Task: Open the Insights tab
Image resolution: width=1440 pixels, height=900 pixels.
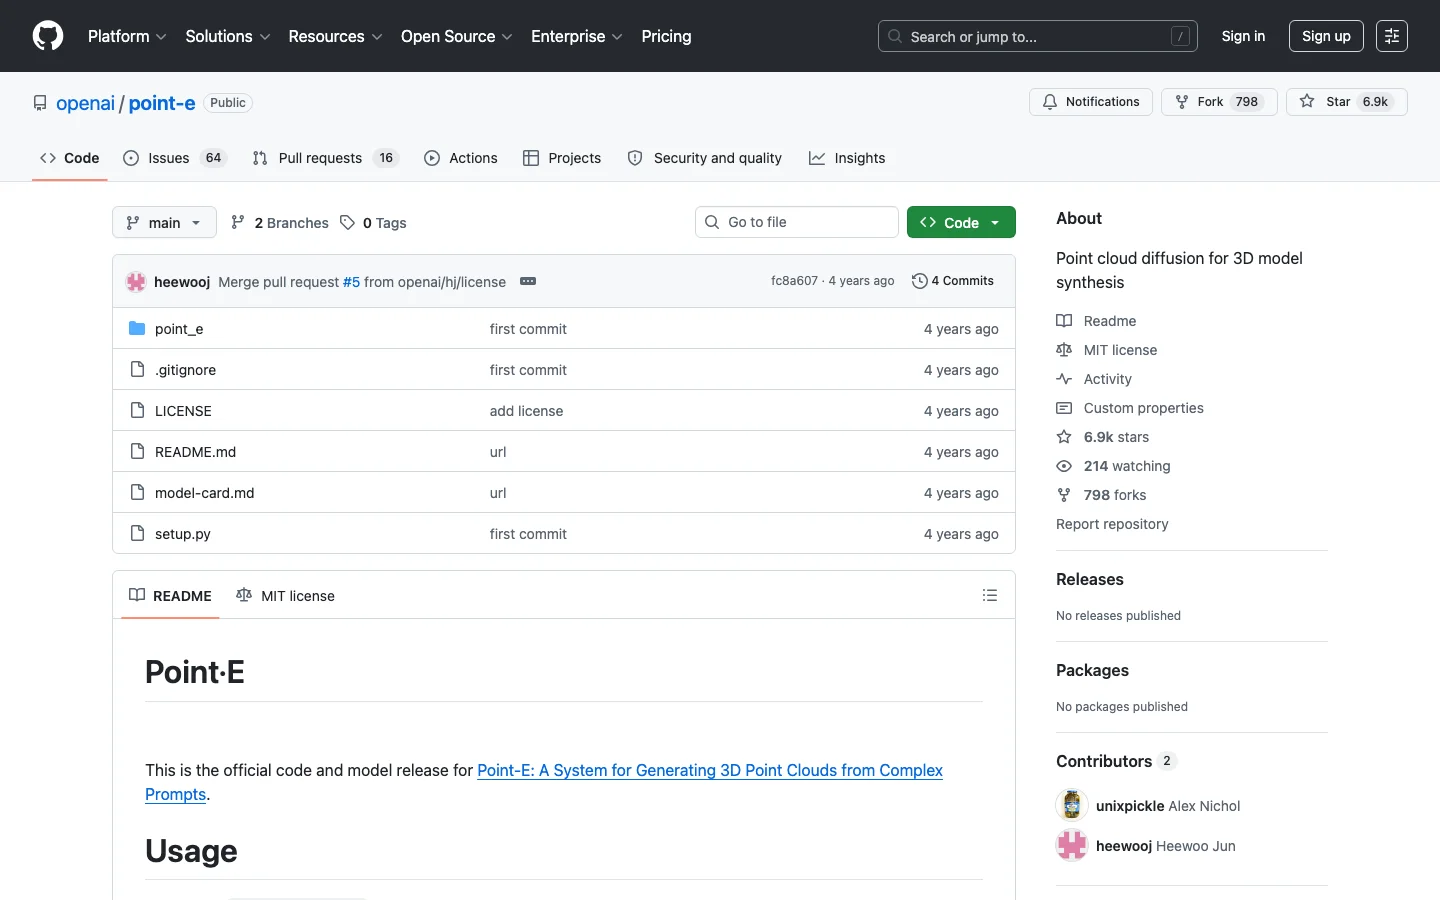Action: pos(847,158)
